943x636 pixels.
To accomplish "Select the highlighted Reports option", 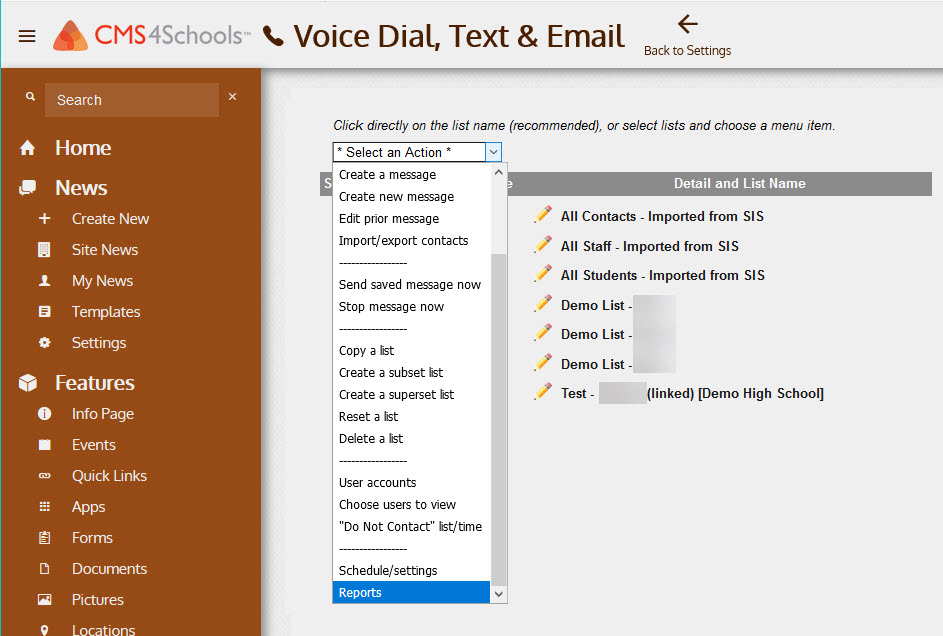I will (x=411, y=593).
